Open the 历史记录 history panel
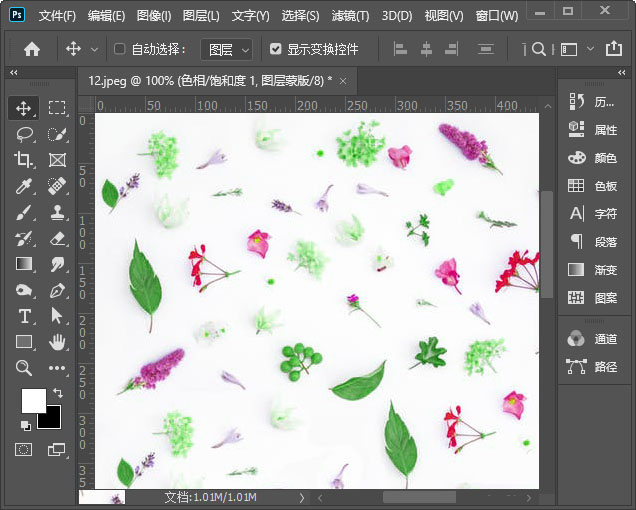 594,102
